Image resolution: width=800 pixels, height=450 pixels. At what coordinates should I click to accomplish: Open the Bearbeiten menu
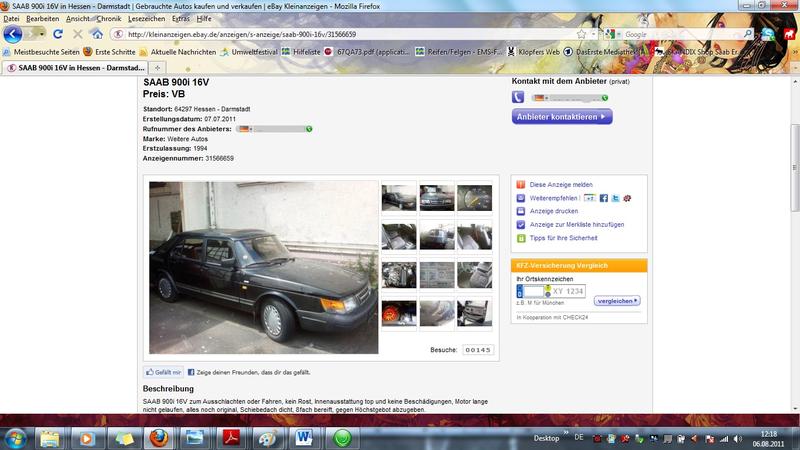coord(42,19)
